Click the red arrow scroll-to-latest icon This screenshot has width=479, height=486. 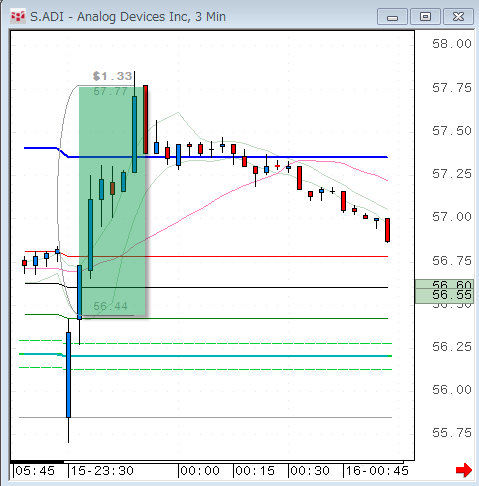[464, 470]
